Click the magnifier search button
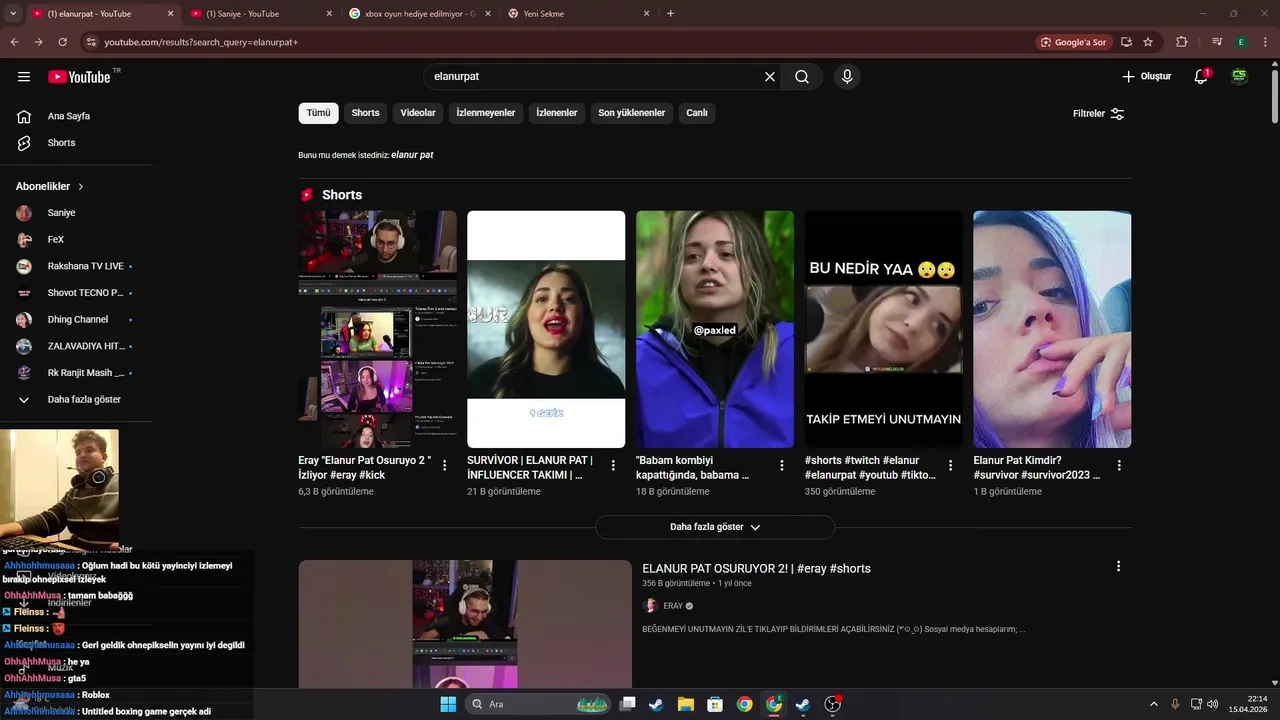1280x720 pixels. [802, 77]
